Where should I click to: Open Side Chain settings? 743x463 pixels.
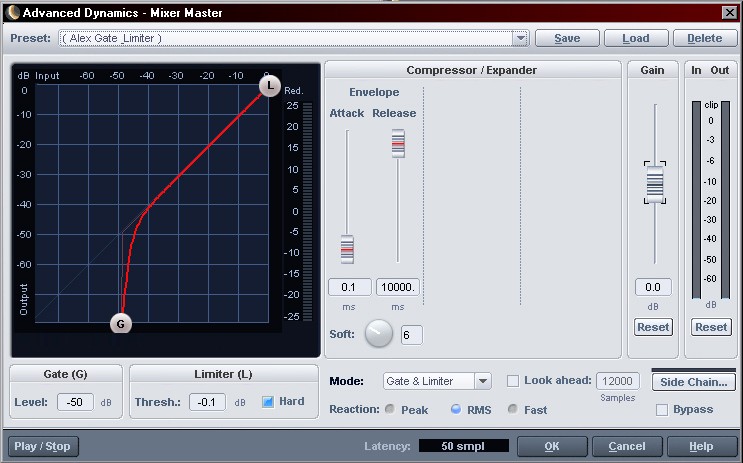coord(694,382)
